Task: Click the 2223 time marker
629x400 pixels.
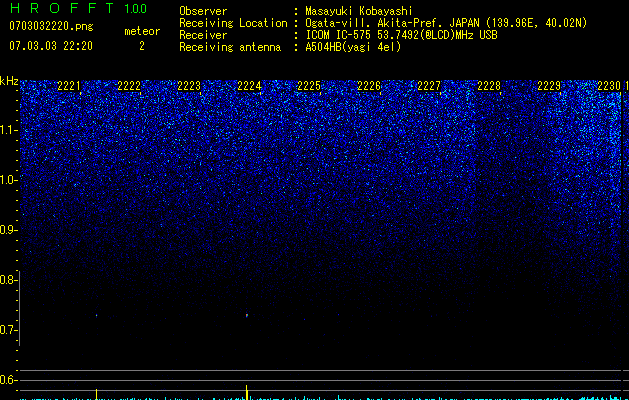Action: [189, 86]
